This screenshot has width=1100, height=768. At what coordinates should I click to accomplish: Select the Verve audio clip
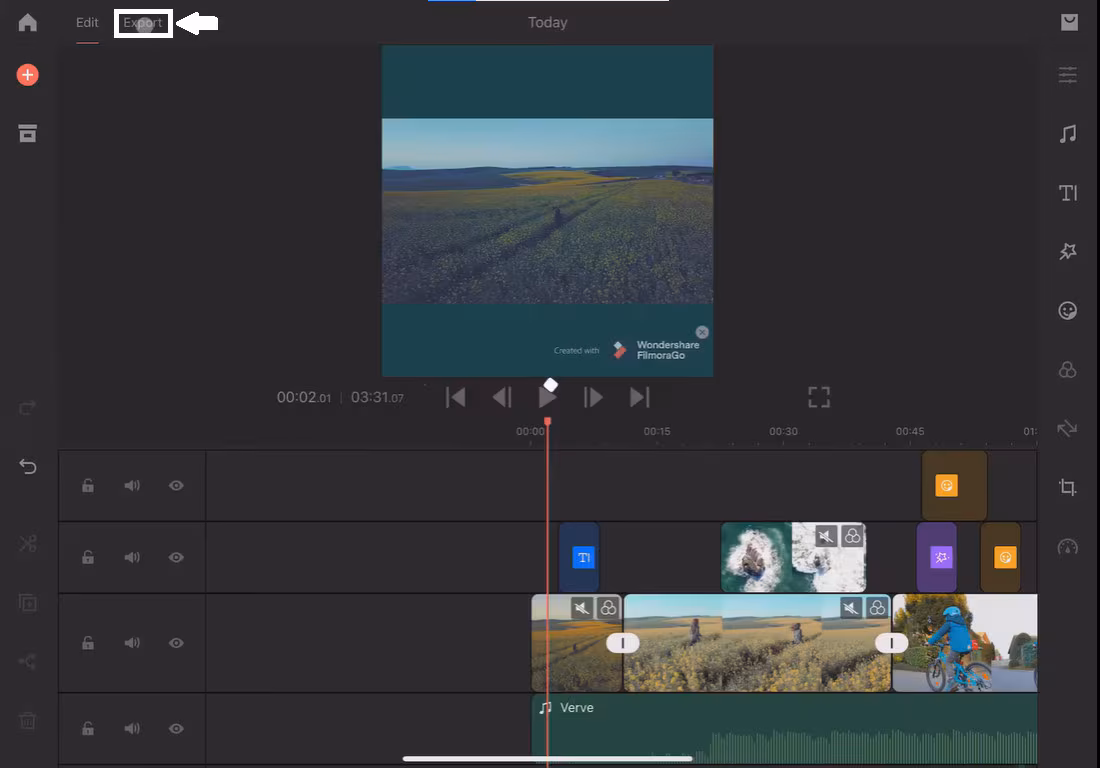point(784,729)
